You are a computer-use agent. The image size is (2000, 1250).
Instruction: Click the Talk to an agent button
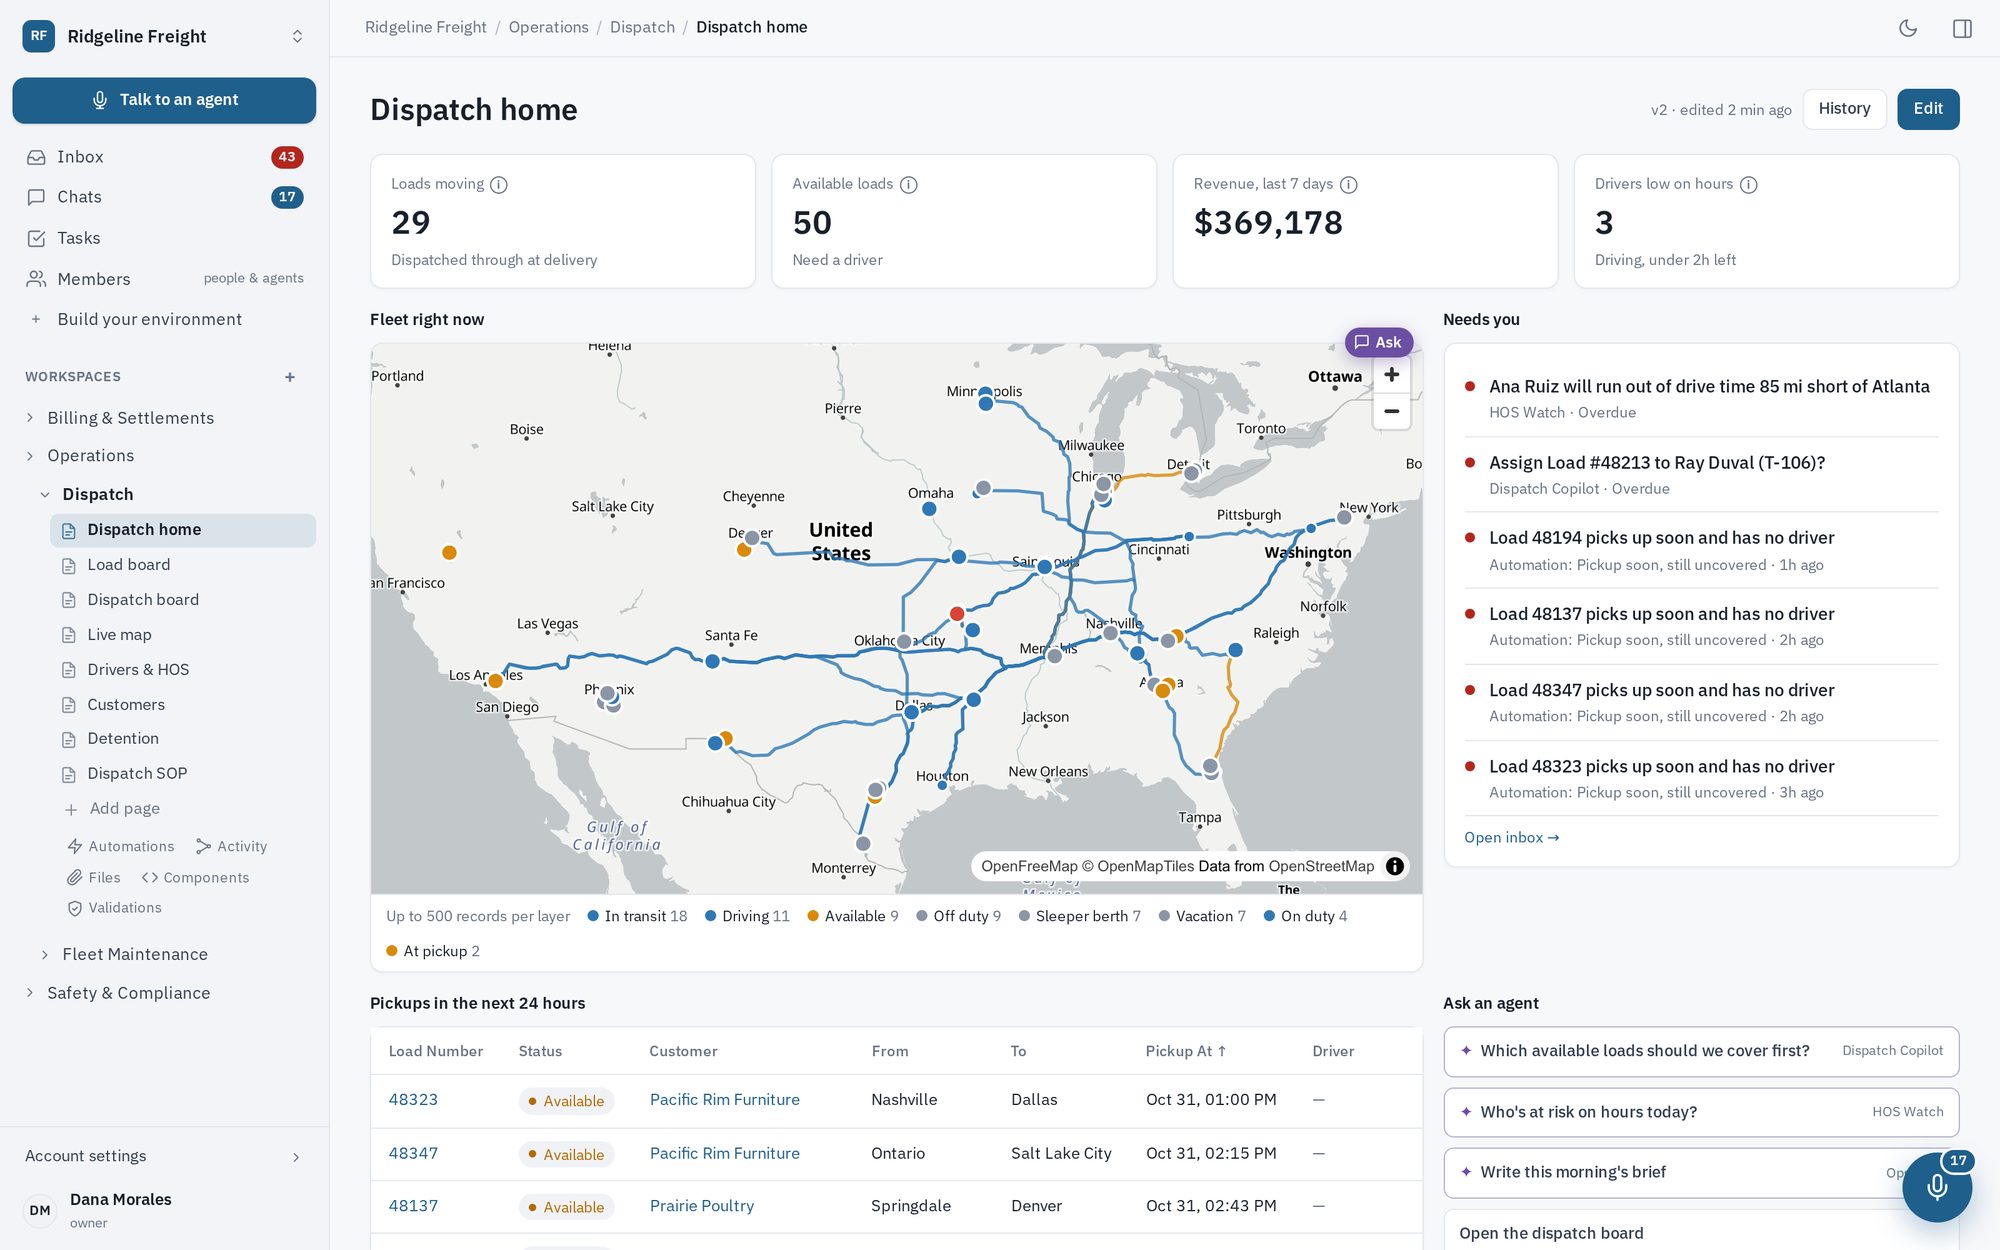click(164, 100)
